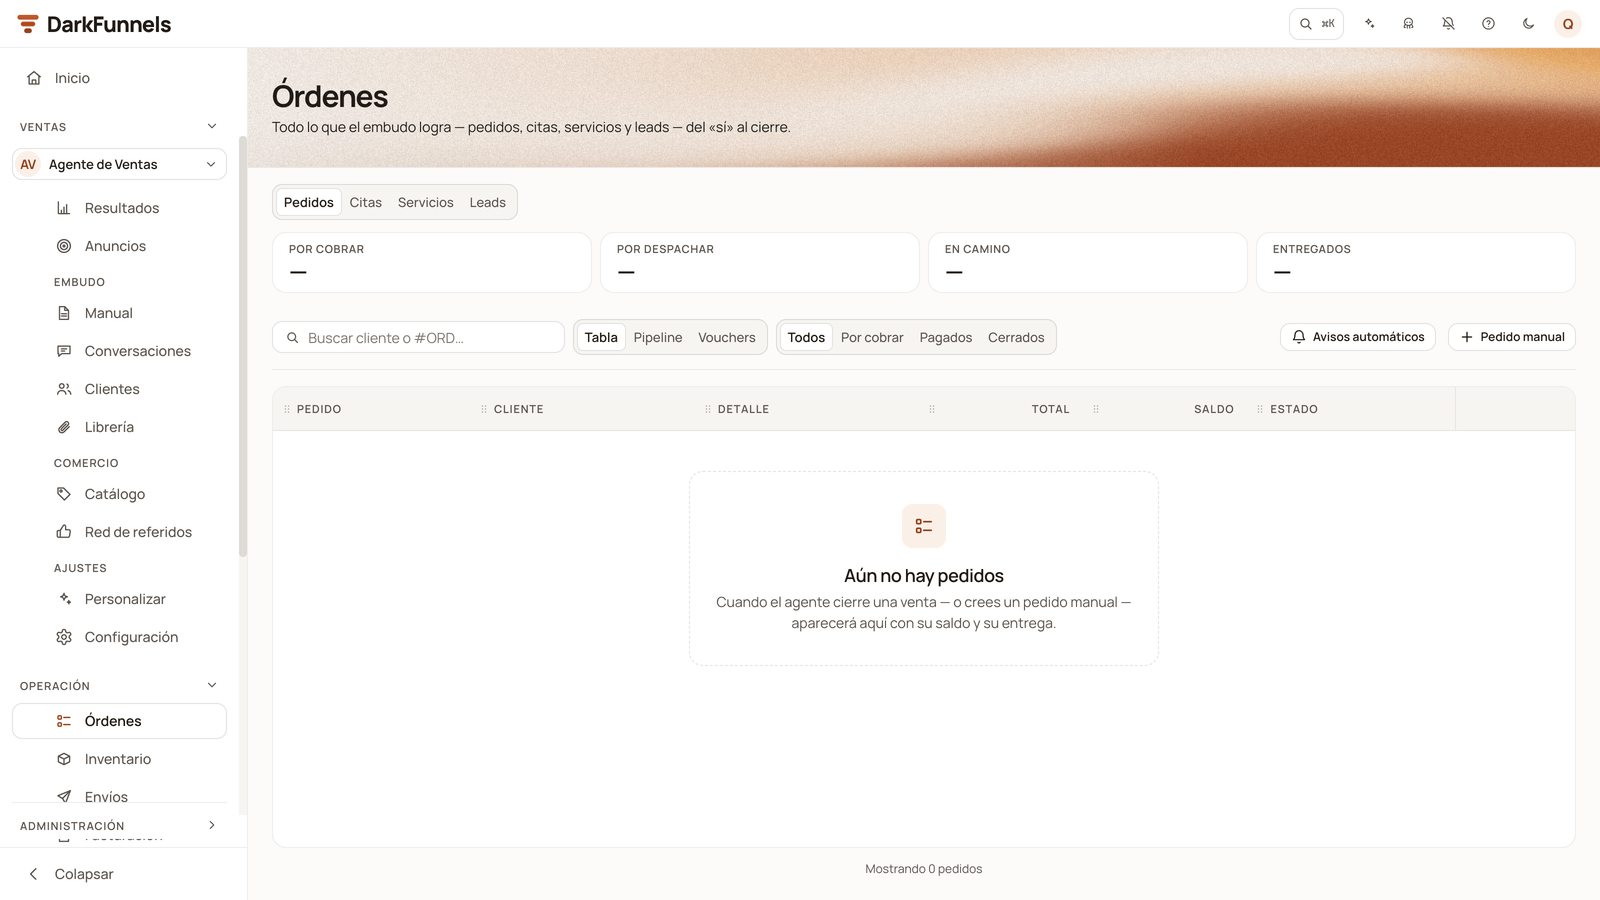
Task: Switch to the Servicios tab
Action: [x=426, y=202]
